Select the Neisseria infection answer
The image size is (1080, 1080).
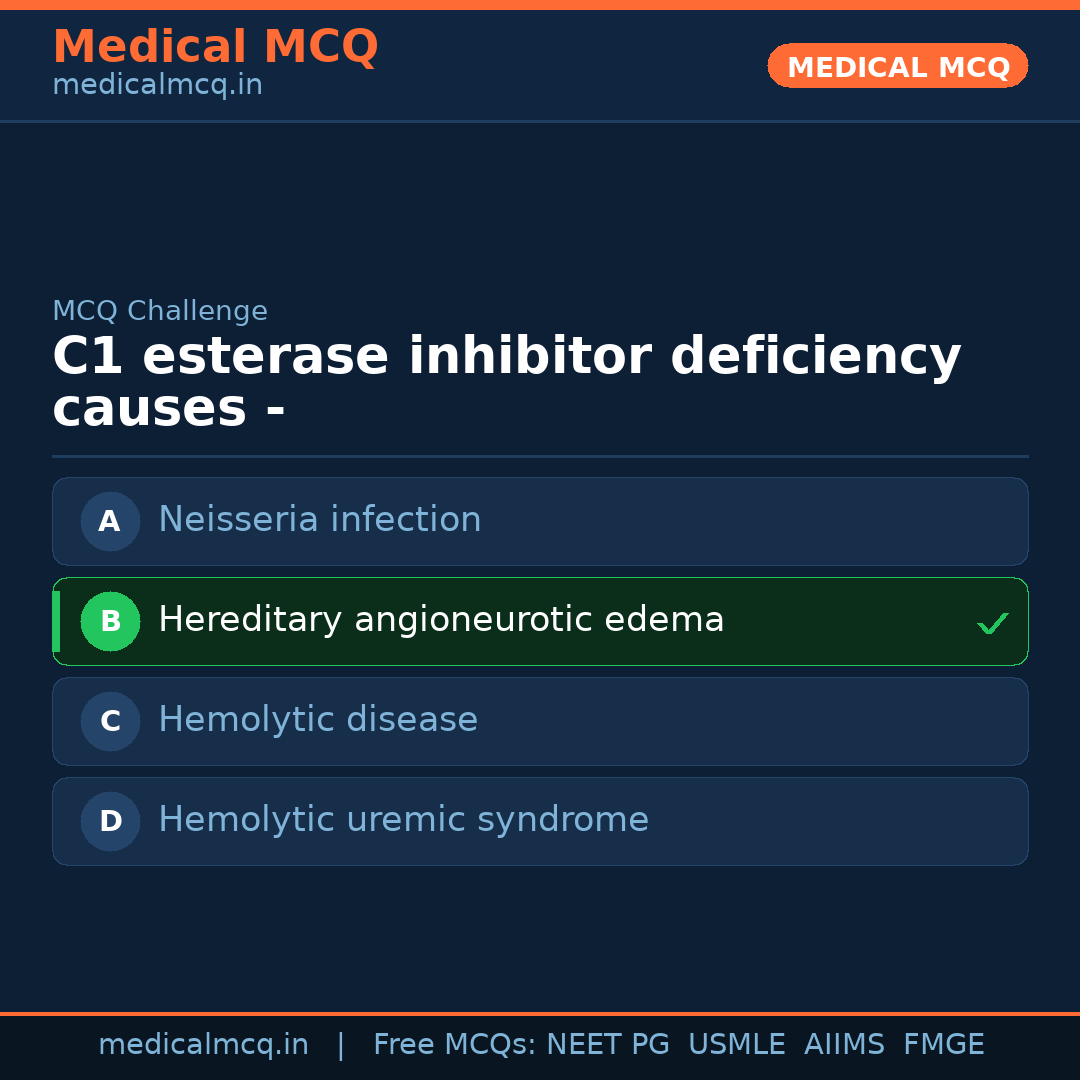click(x=320, y=520)
